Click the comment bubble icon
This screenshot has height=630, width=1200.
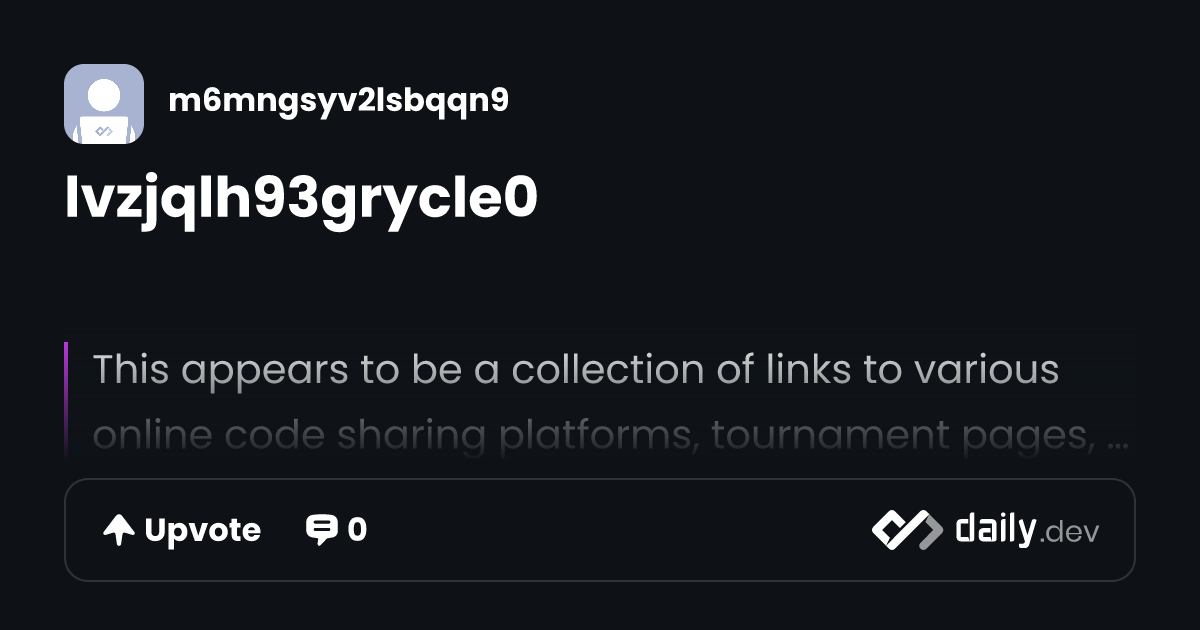[x=321, y=529]
